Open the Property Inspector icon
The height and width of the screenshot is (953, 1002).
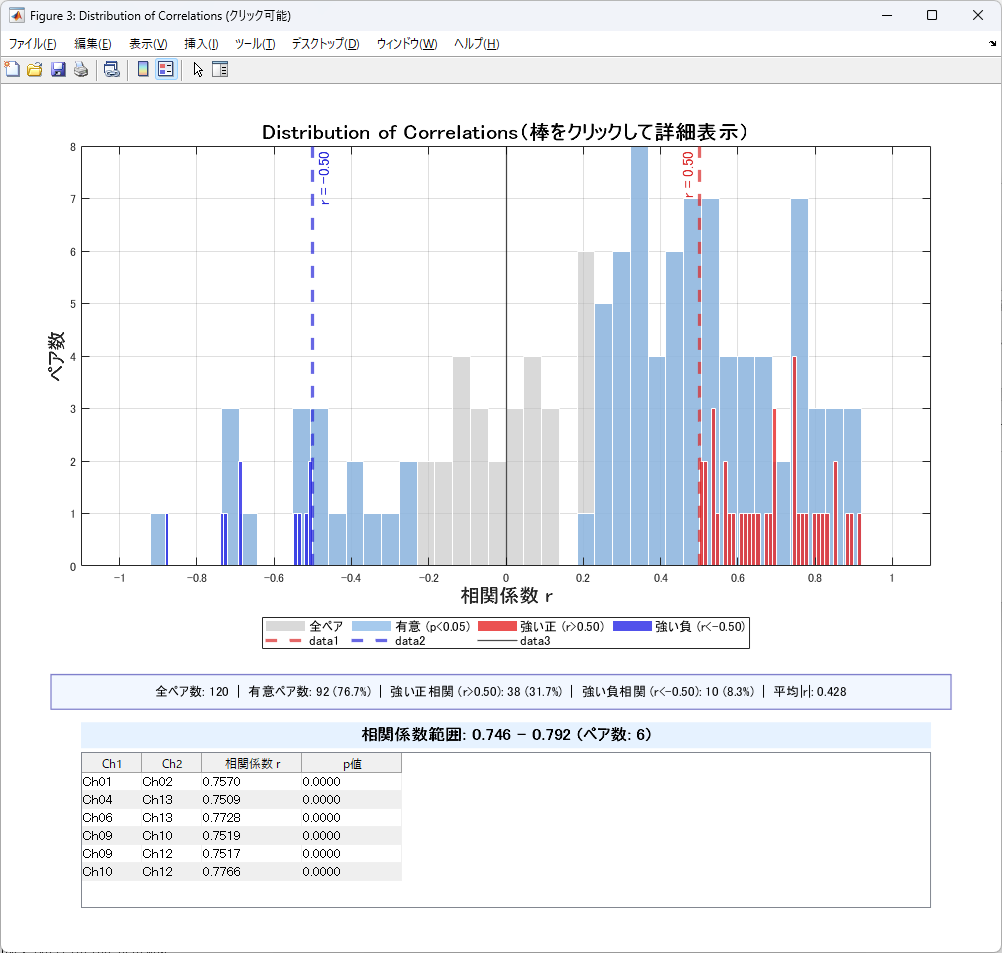point(220,69)
